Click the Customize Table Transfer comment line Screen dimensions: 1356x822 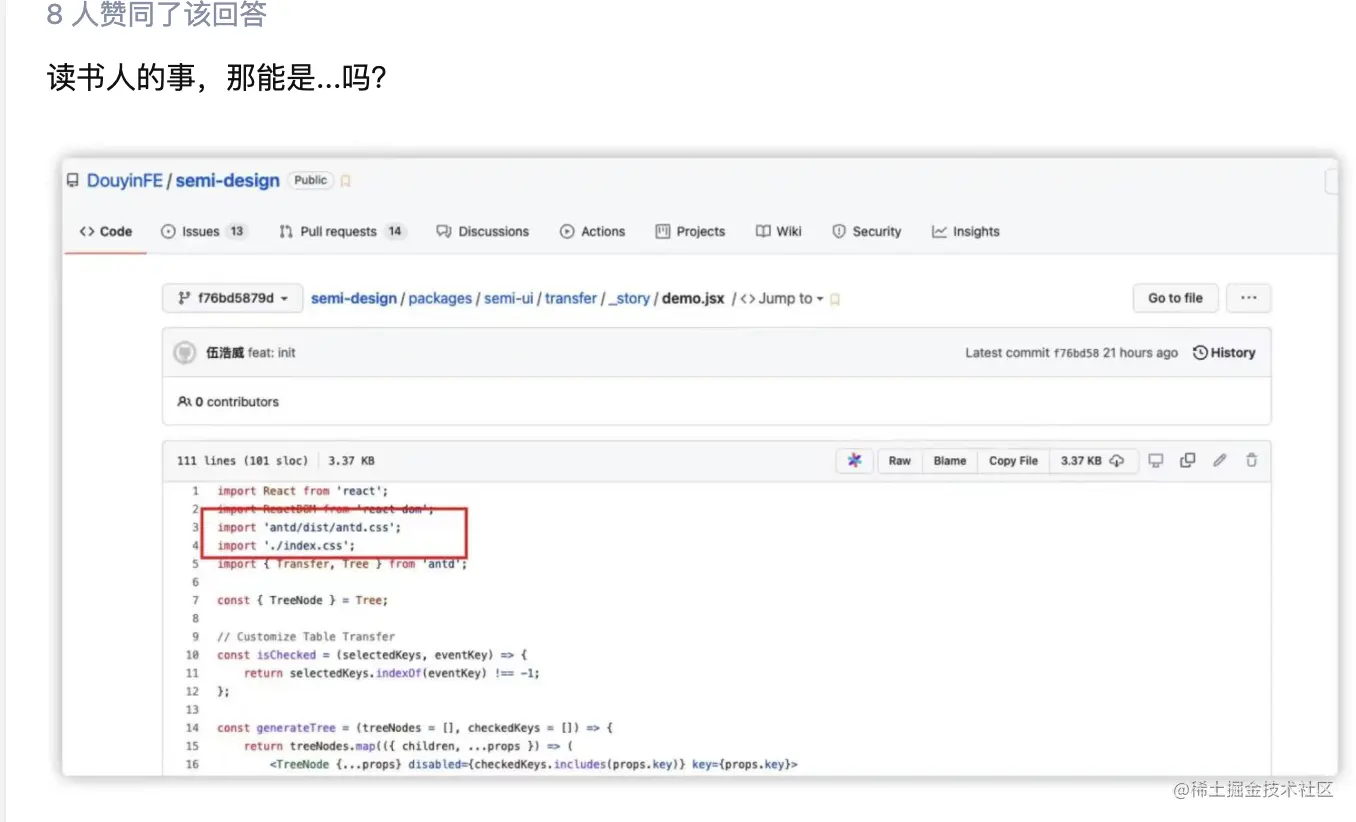306,636
